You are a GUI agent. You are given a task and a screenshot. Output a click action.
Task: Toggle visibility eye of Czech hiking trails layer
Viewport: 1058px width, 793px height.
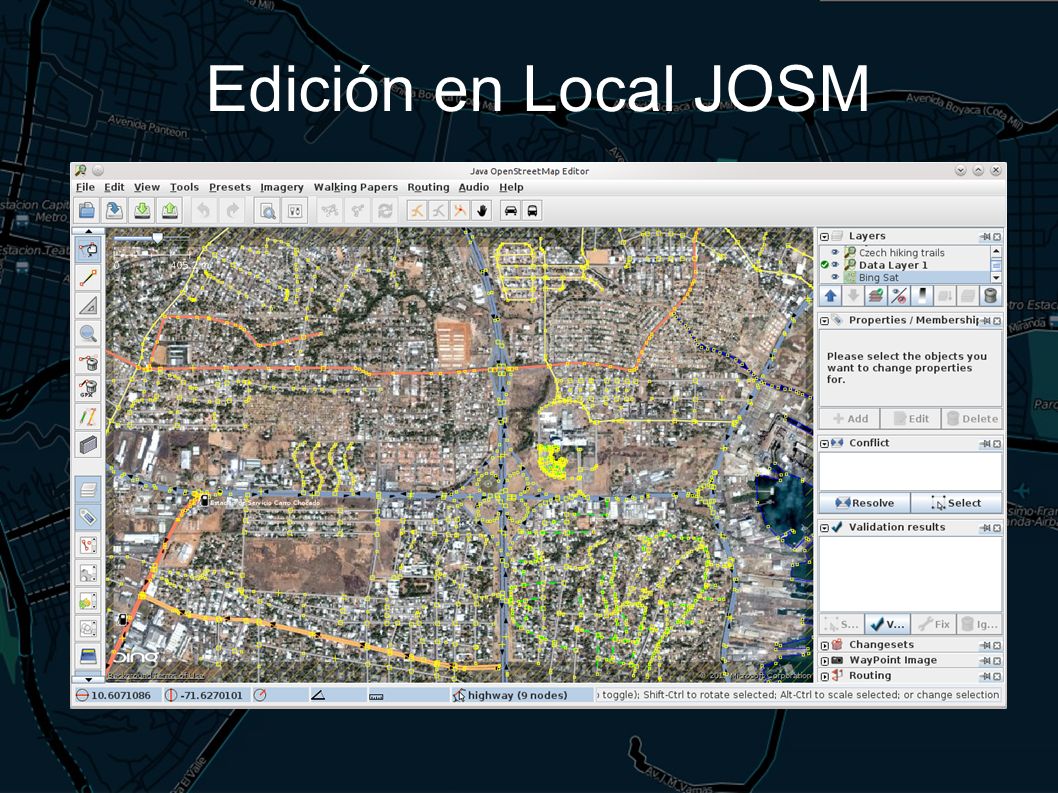pos(835,252)
